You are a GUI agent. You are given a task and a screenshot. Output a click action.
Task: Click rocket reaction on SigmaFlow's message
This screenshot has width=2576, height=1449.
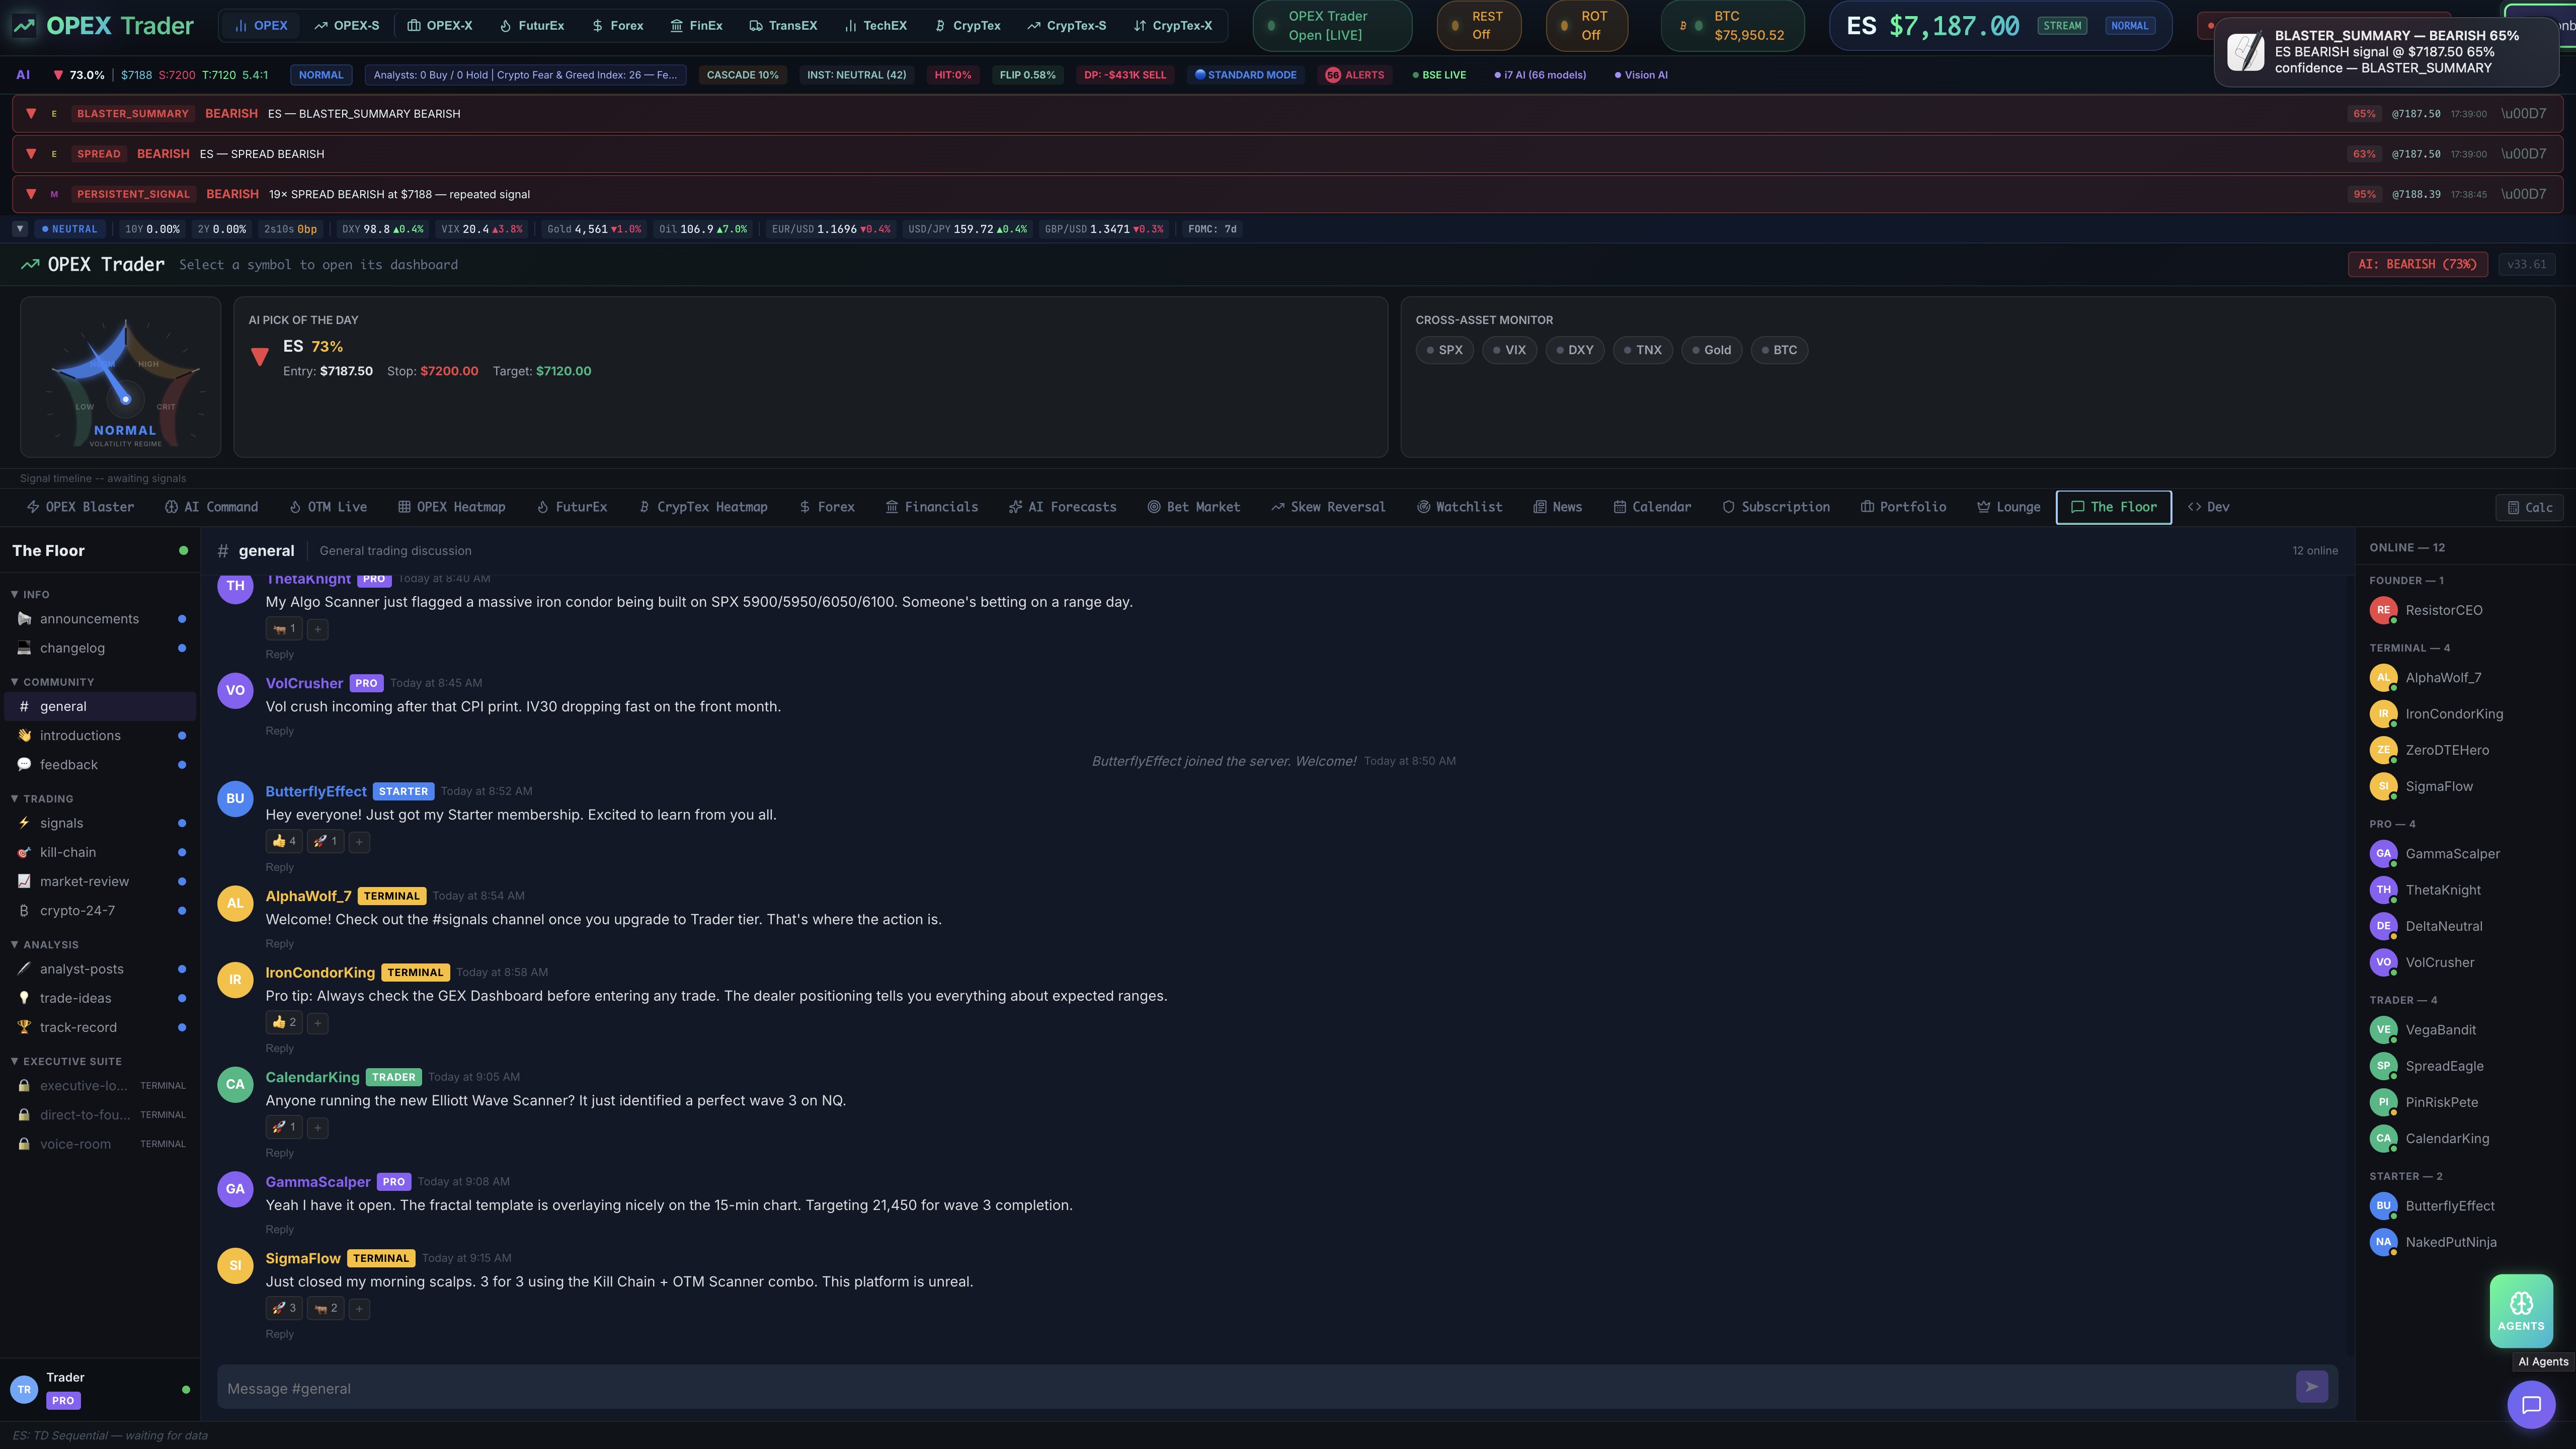[x=284, y=1309]
